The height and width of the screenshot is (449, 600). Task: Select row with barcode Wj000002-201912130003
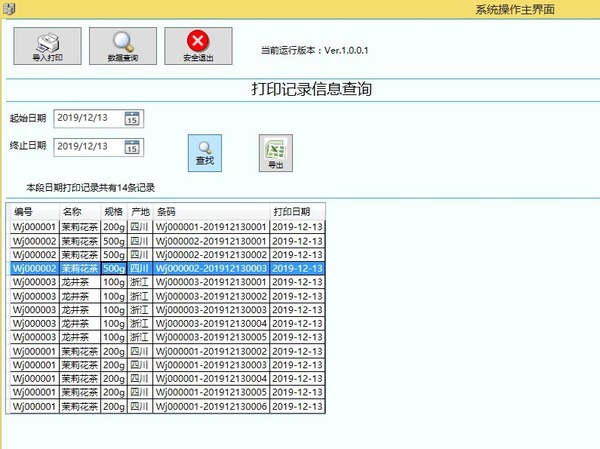[x=211, y=269]
